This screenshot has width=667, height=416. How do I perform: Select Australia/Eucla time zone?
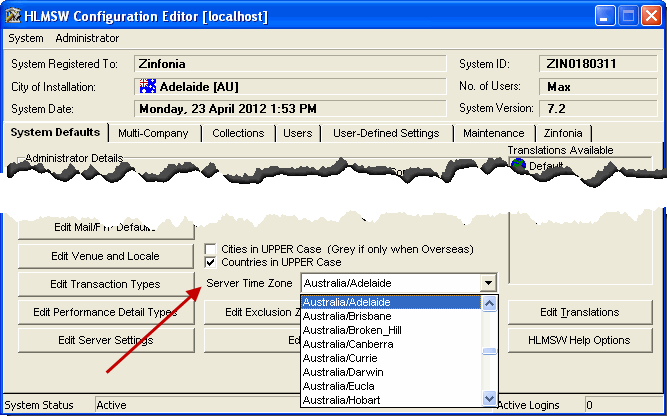(391, 386)
